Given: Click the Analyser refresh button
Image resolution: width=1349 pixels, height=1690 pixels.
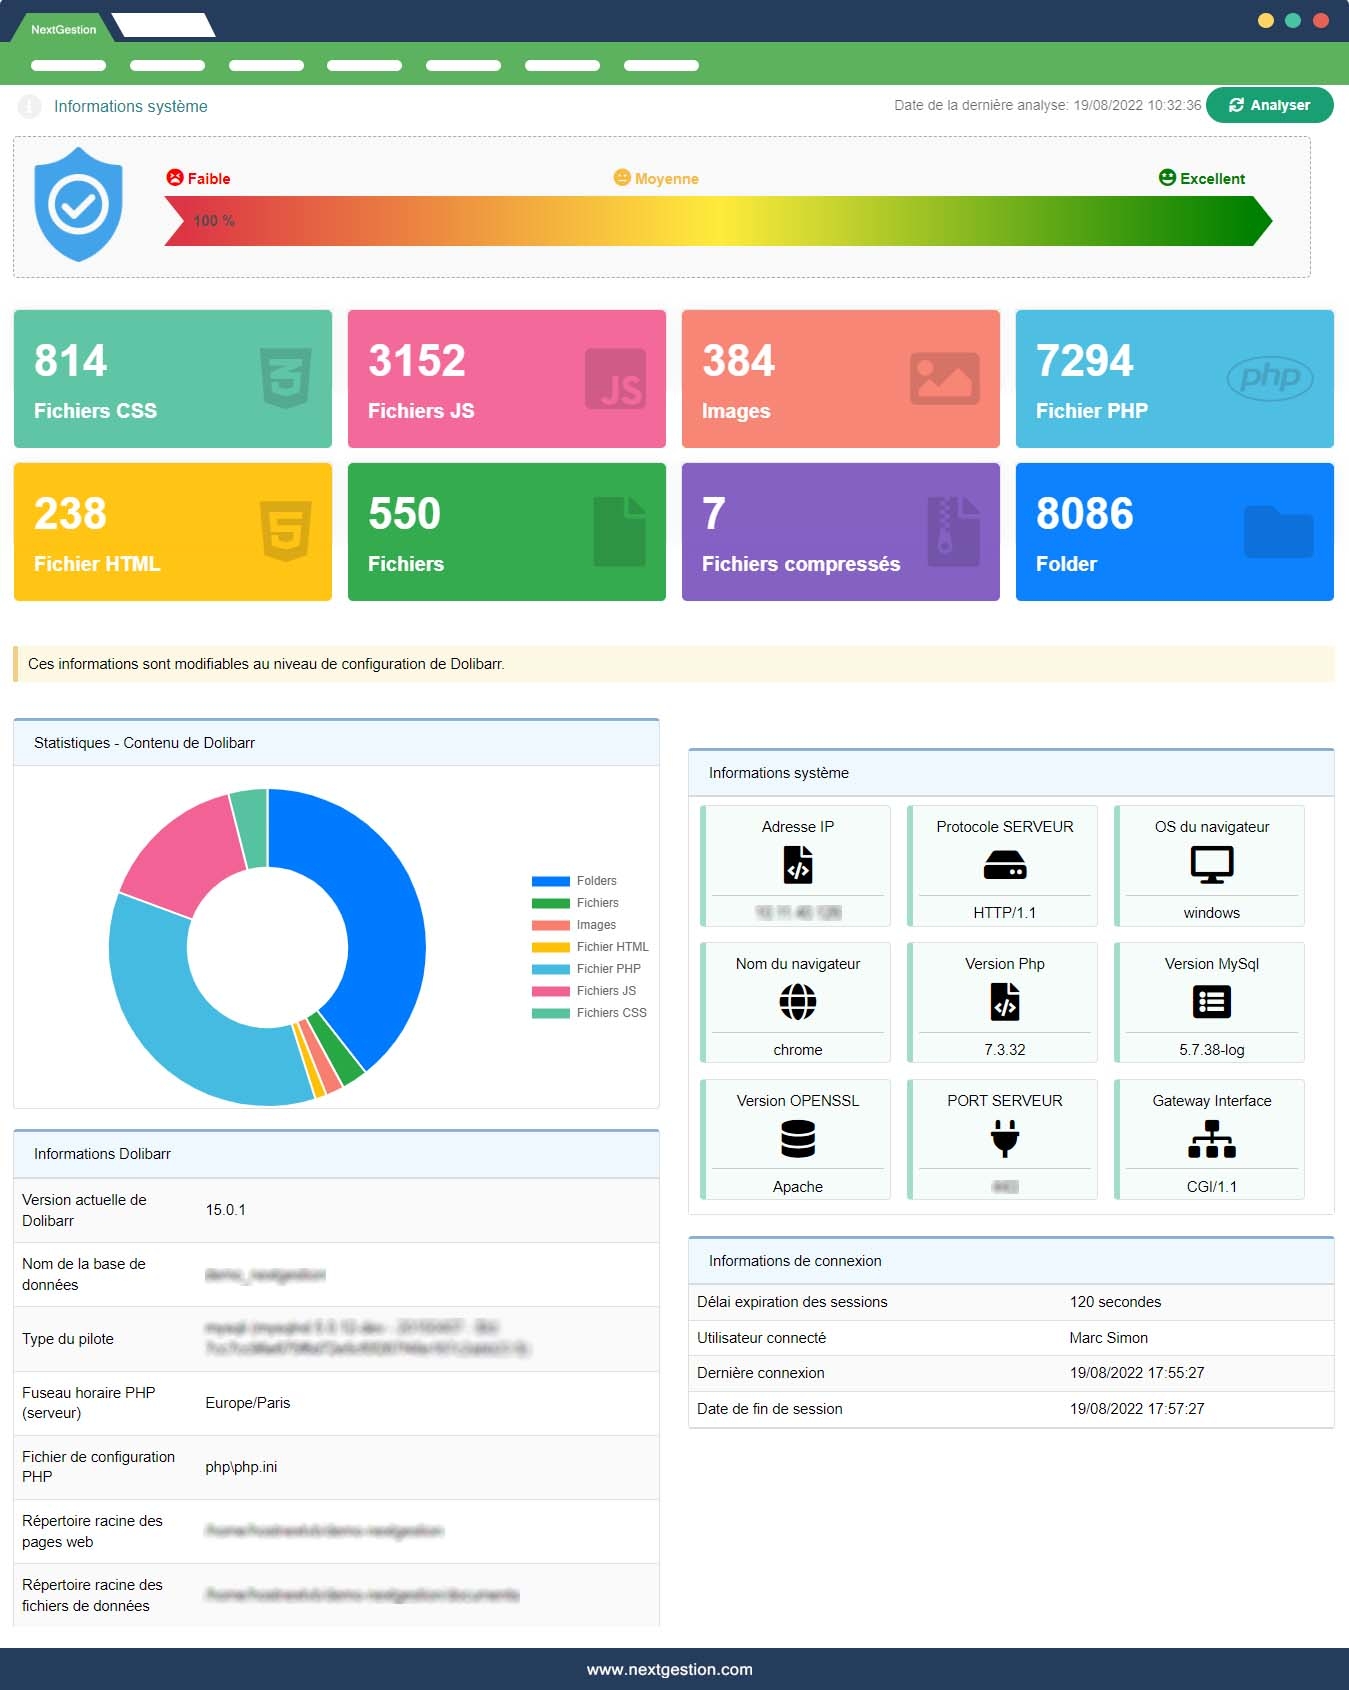Looking at the screenshot, I should (1269, 105).
